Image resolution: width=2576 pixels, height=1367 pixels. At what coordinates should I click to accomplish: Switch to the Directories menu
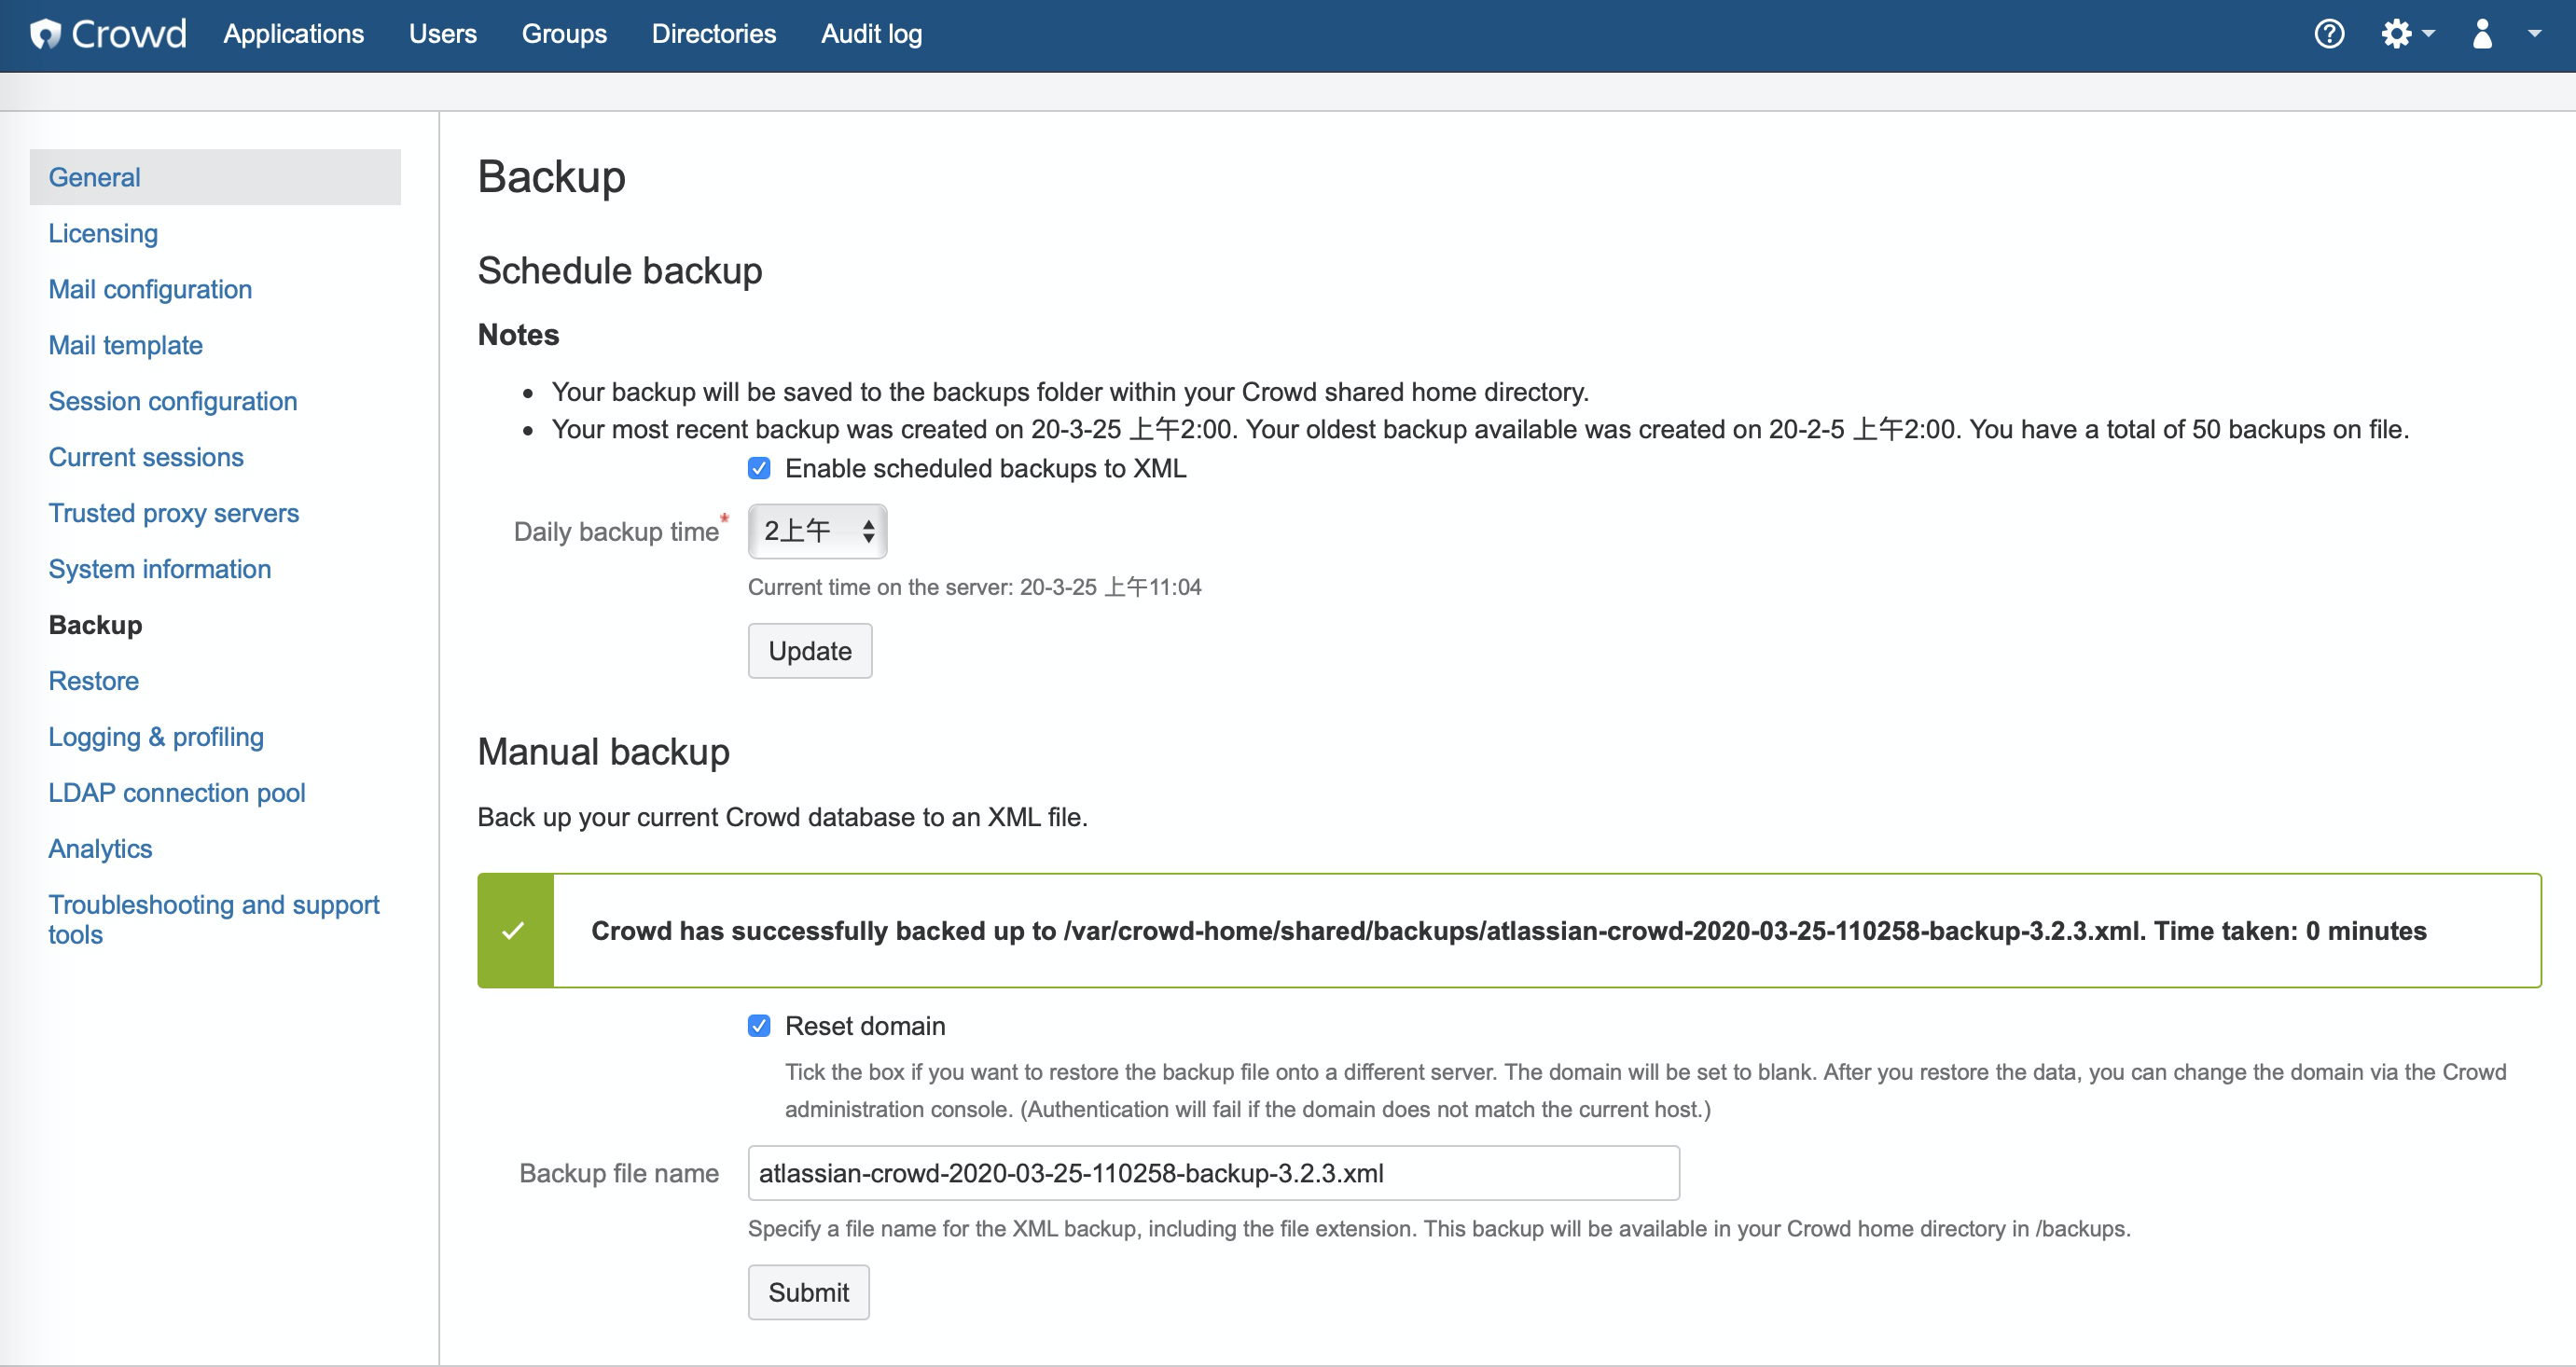[x=714, y=33]
